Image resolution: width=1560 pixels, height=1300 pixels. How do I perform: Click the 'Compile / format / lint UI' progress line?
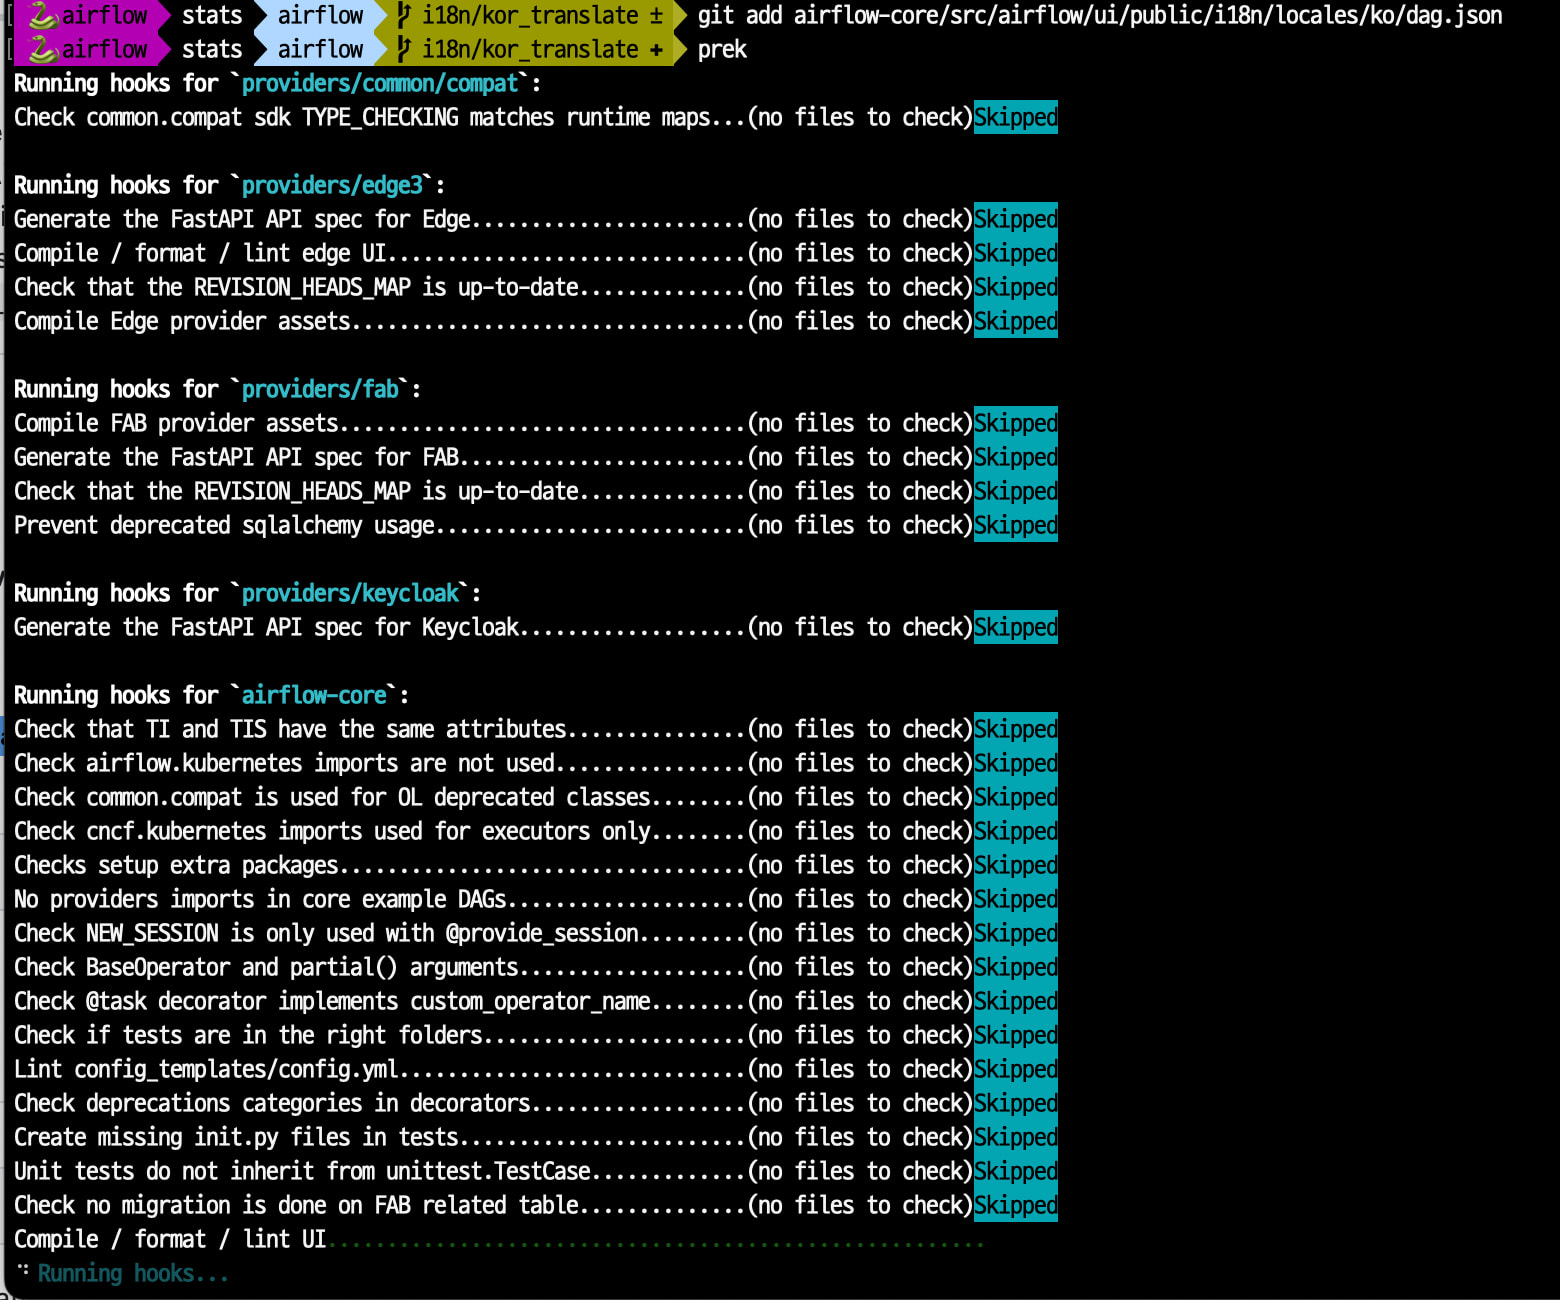(170, 1239)
